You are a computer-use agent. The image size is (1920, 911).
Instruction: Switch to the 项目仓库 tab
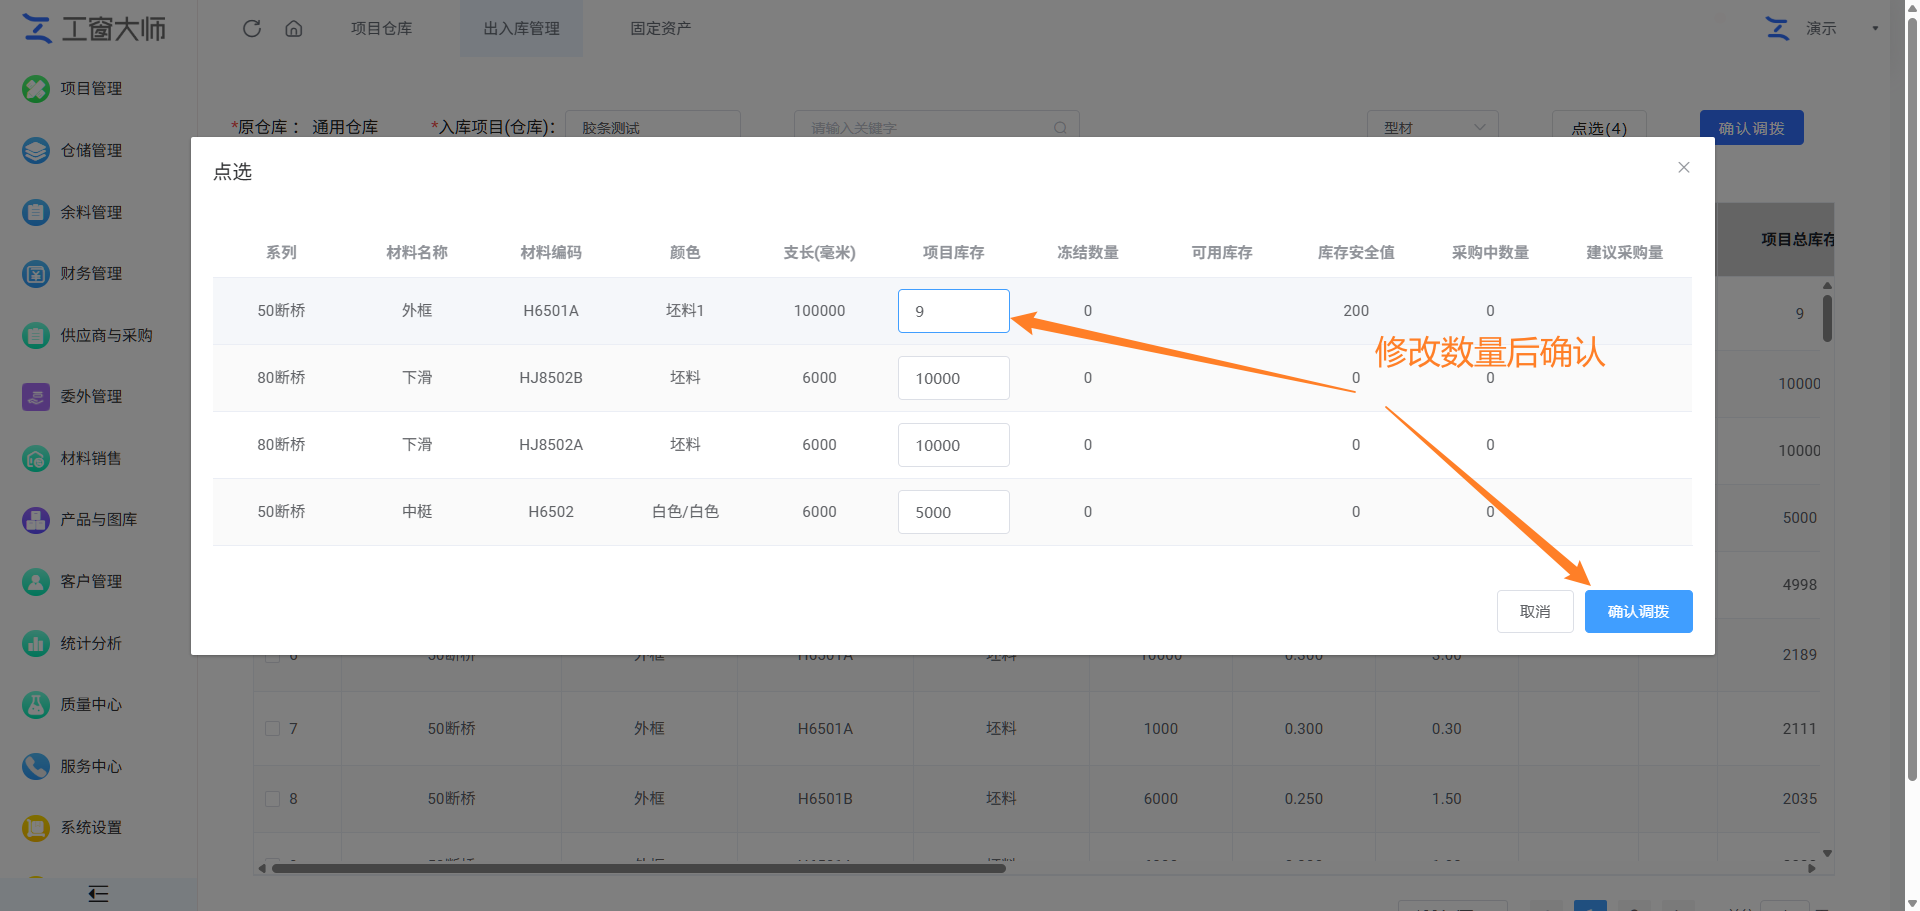pos(381,28)
